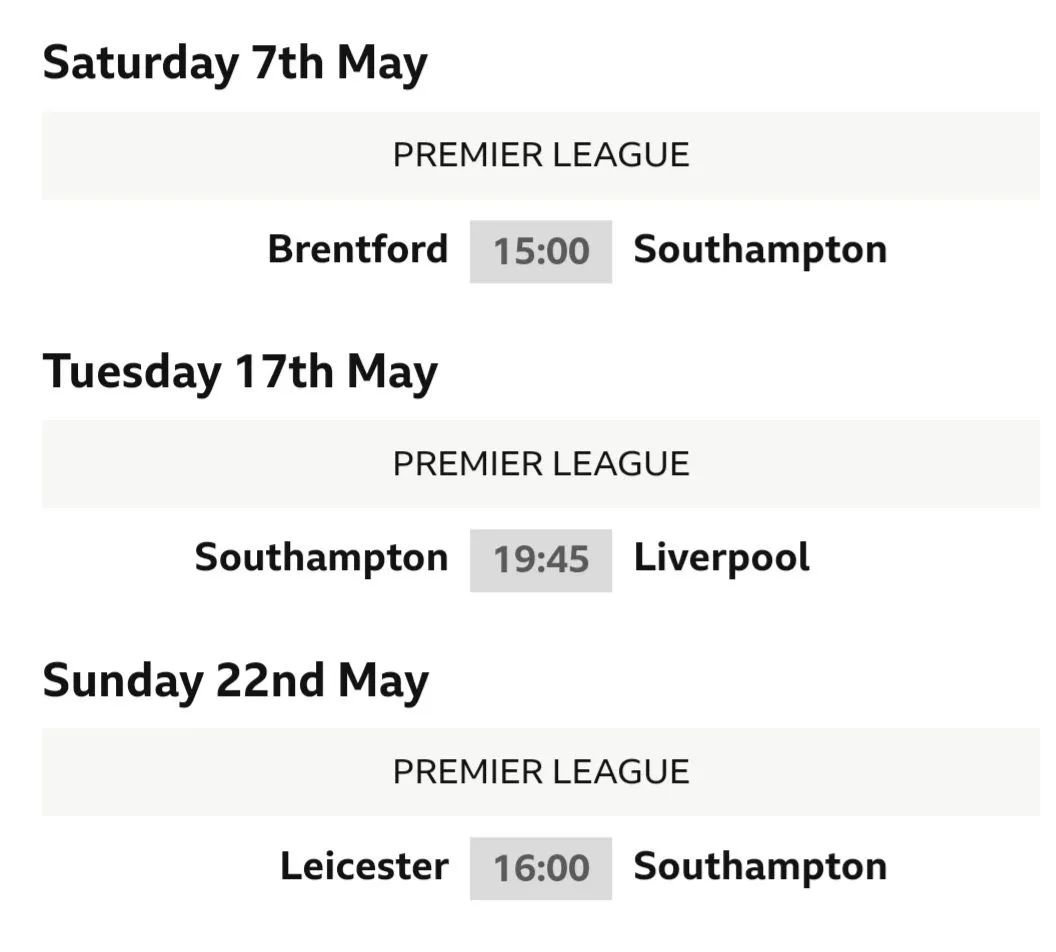
Task: Click the word May in the Tuesday heading
Action: (x=392, y=372)
